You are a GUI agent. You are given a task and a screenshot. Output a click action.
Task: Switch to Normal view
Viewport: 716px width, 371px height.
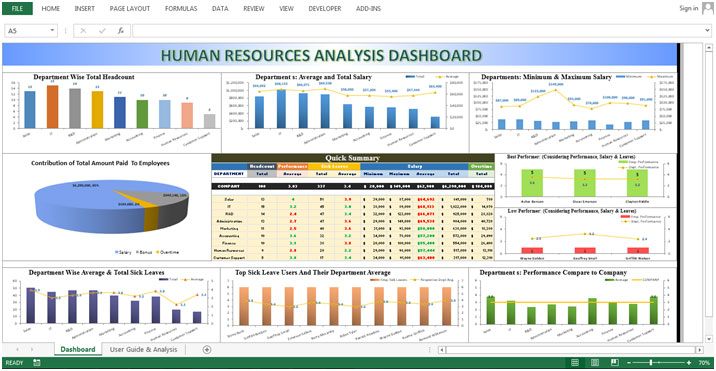[x=575, y=363]
